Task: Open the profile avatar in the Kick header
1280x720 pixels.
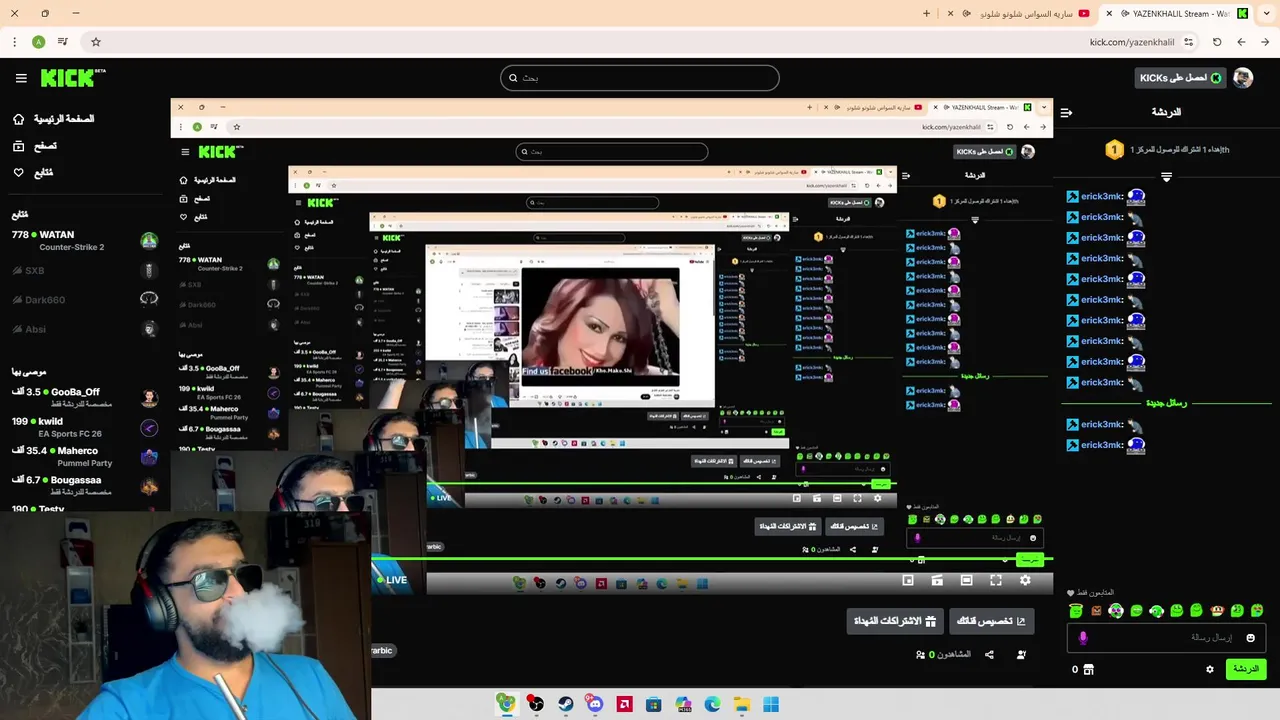Action: (x=1243, y=78)
